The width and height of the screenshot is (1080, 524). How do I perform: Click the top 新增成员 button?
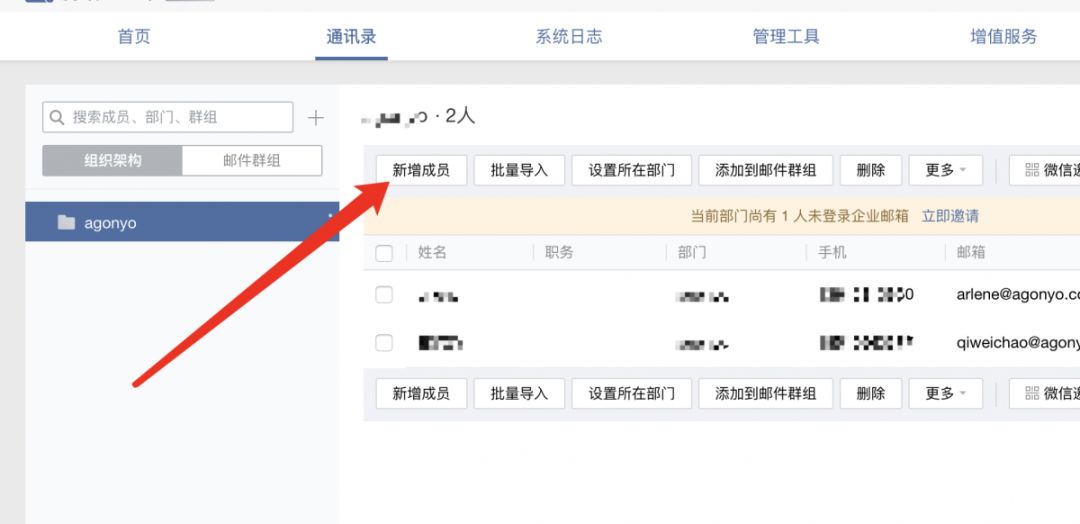tap(421, 170)
